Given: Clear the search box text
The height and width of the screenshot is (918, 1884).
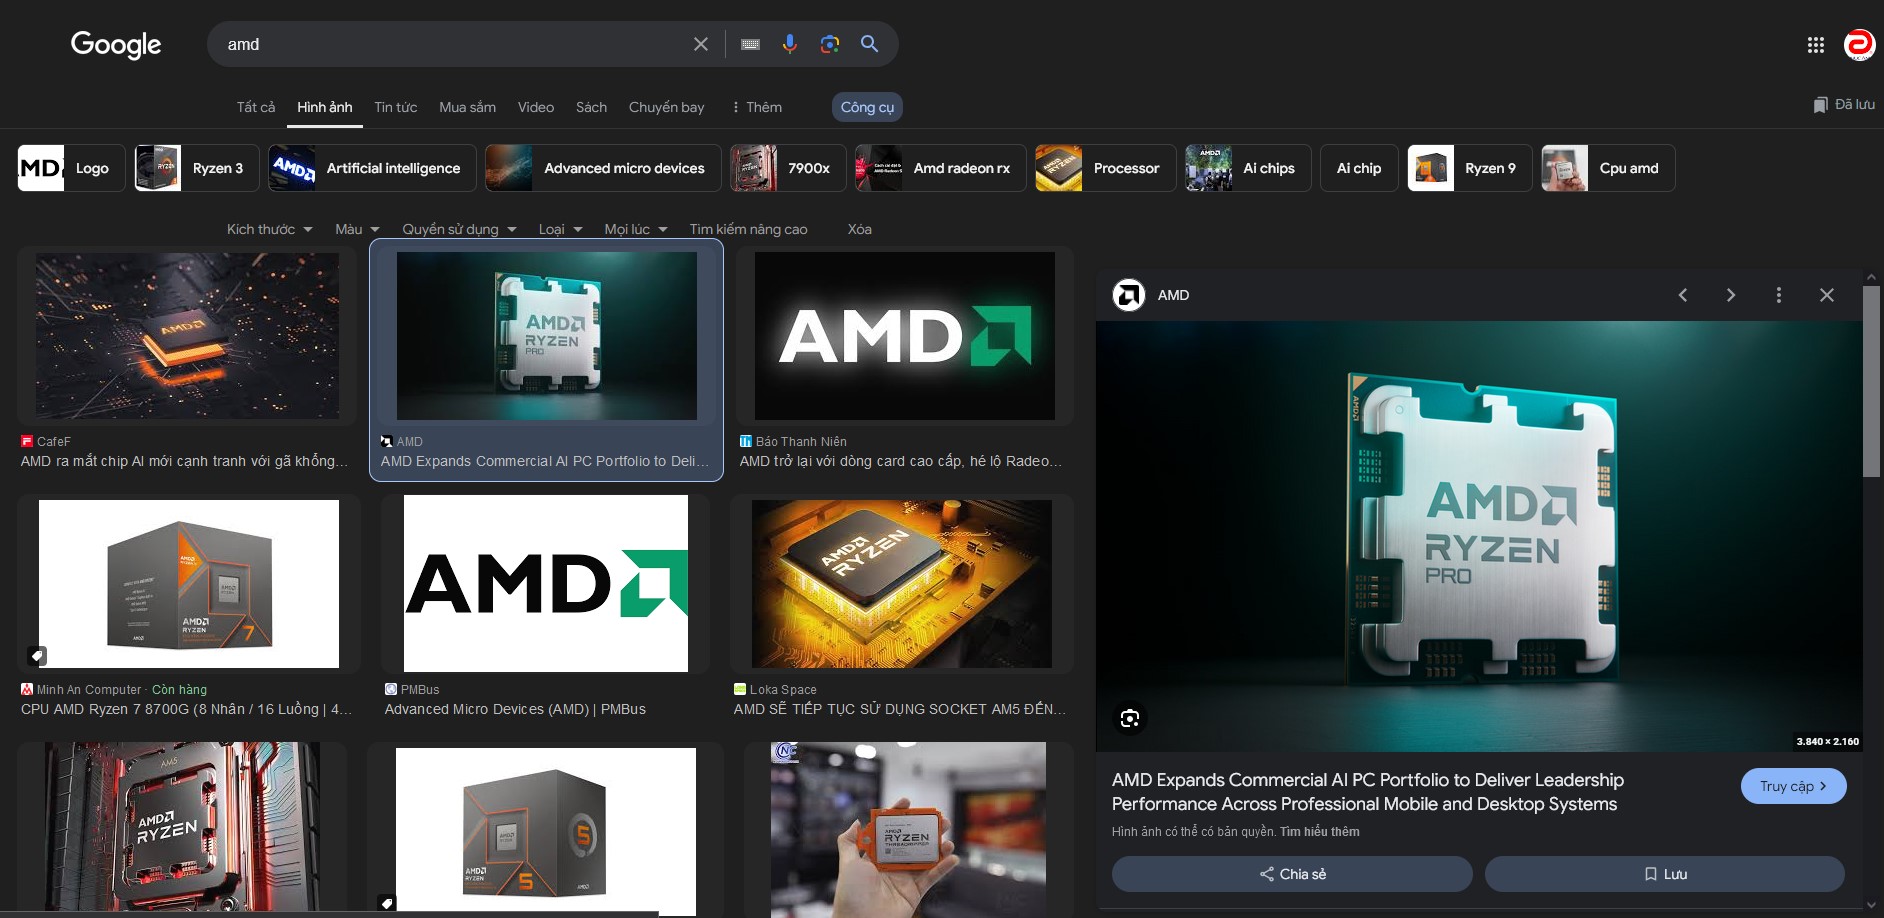Looking at the screenshot, I should (x=701, y=44).
